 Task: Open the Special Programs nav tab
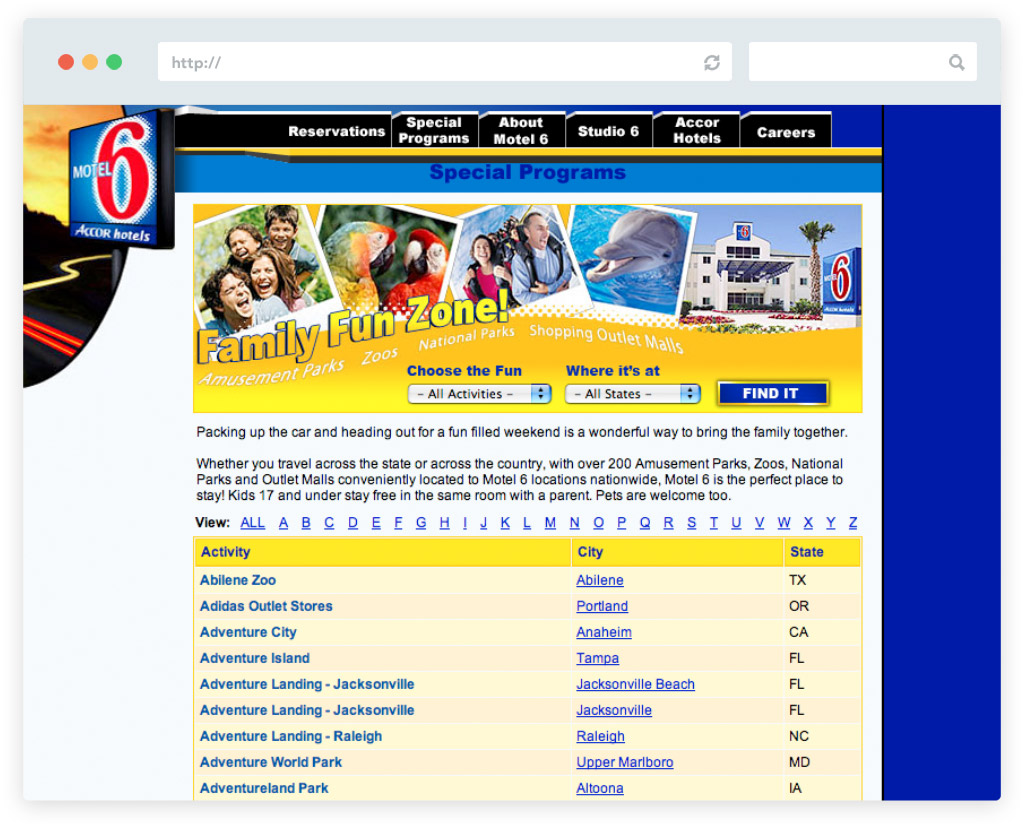coord(434,130)
